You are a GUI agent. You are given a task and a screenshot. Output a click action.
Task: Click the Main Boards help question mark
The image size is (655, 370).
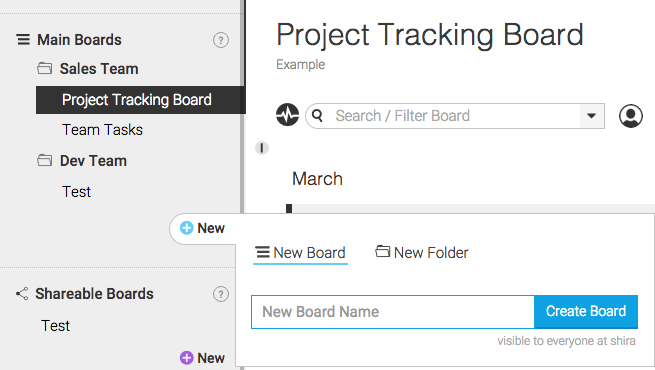click(x=221, y=40)
